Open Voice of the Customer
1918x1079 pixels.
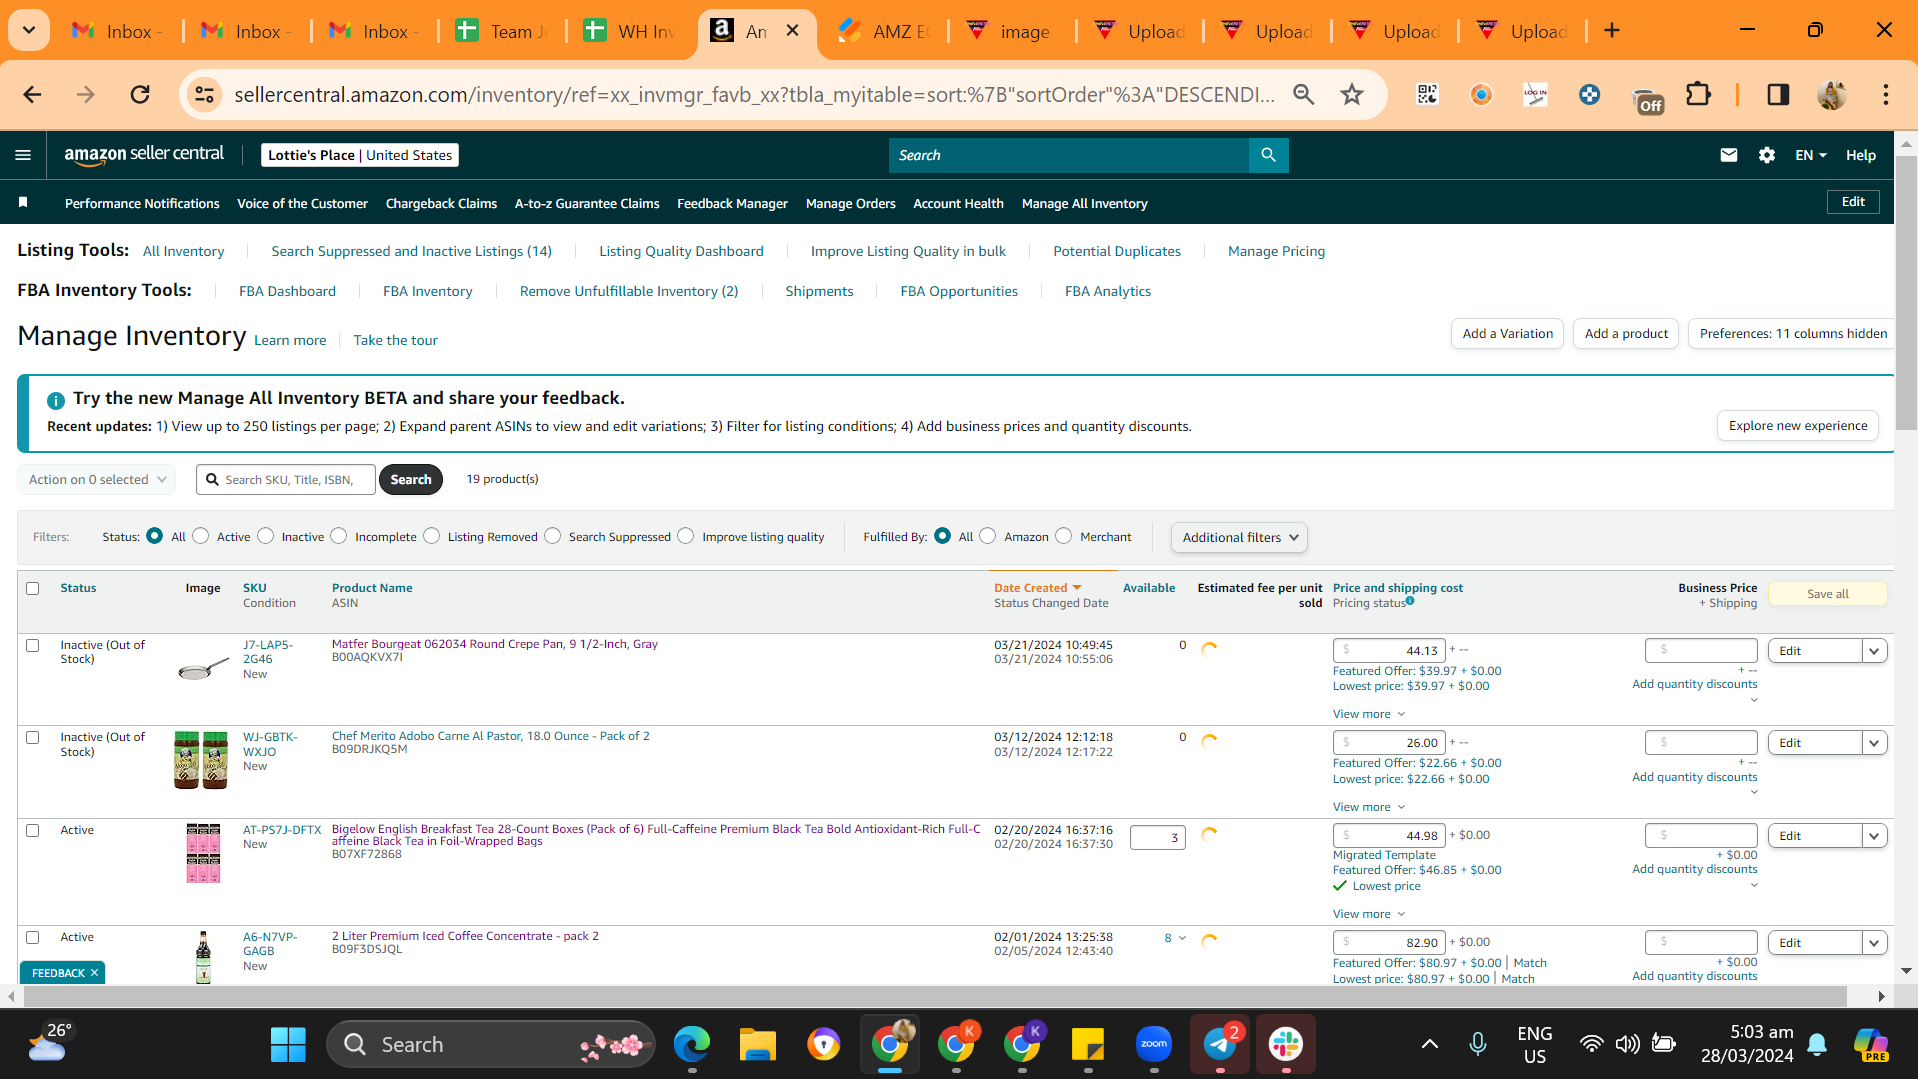click(302, 203)
